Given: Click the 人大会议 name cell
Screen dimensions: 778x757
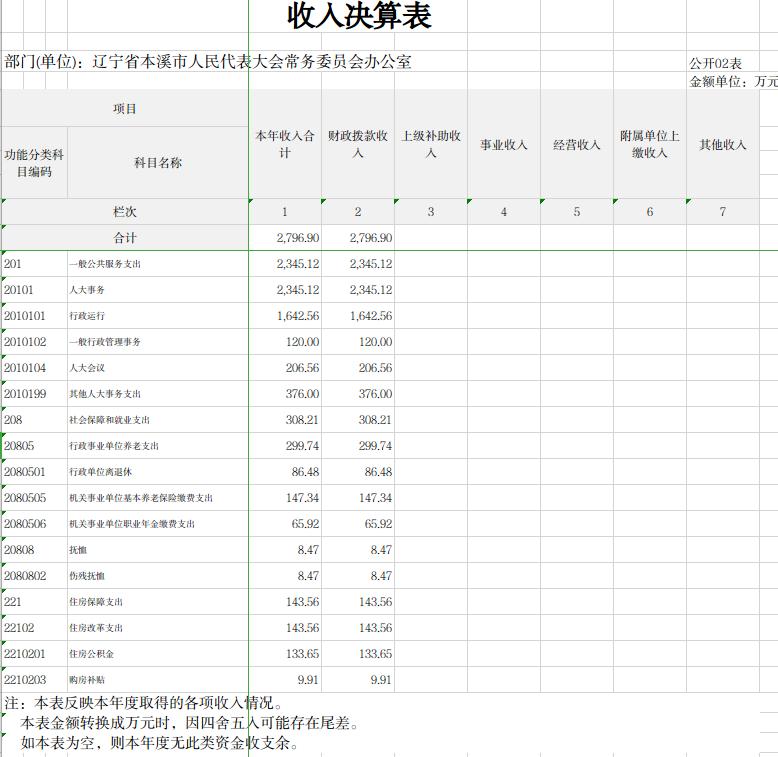Looking at the screenshot, I should [x=158, y=368].
